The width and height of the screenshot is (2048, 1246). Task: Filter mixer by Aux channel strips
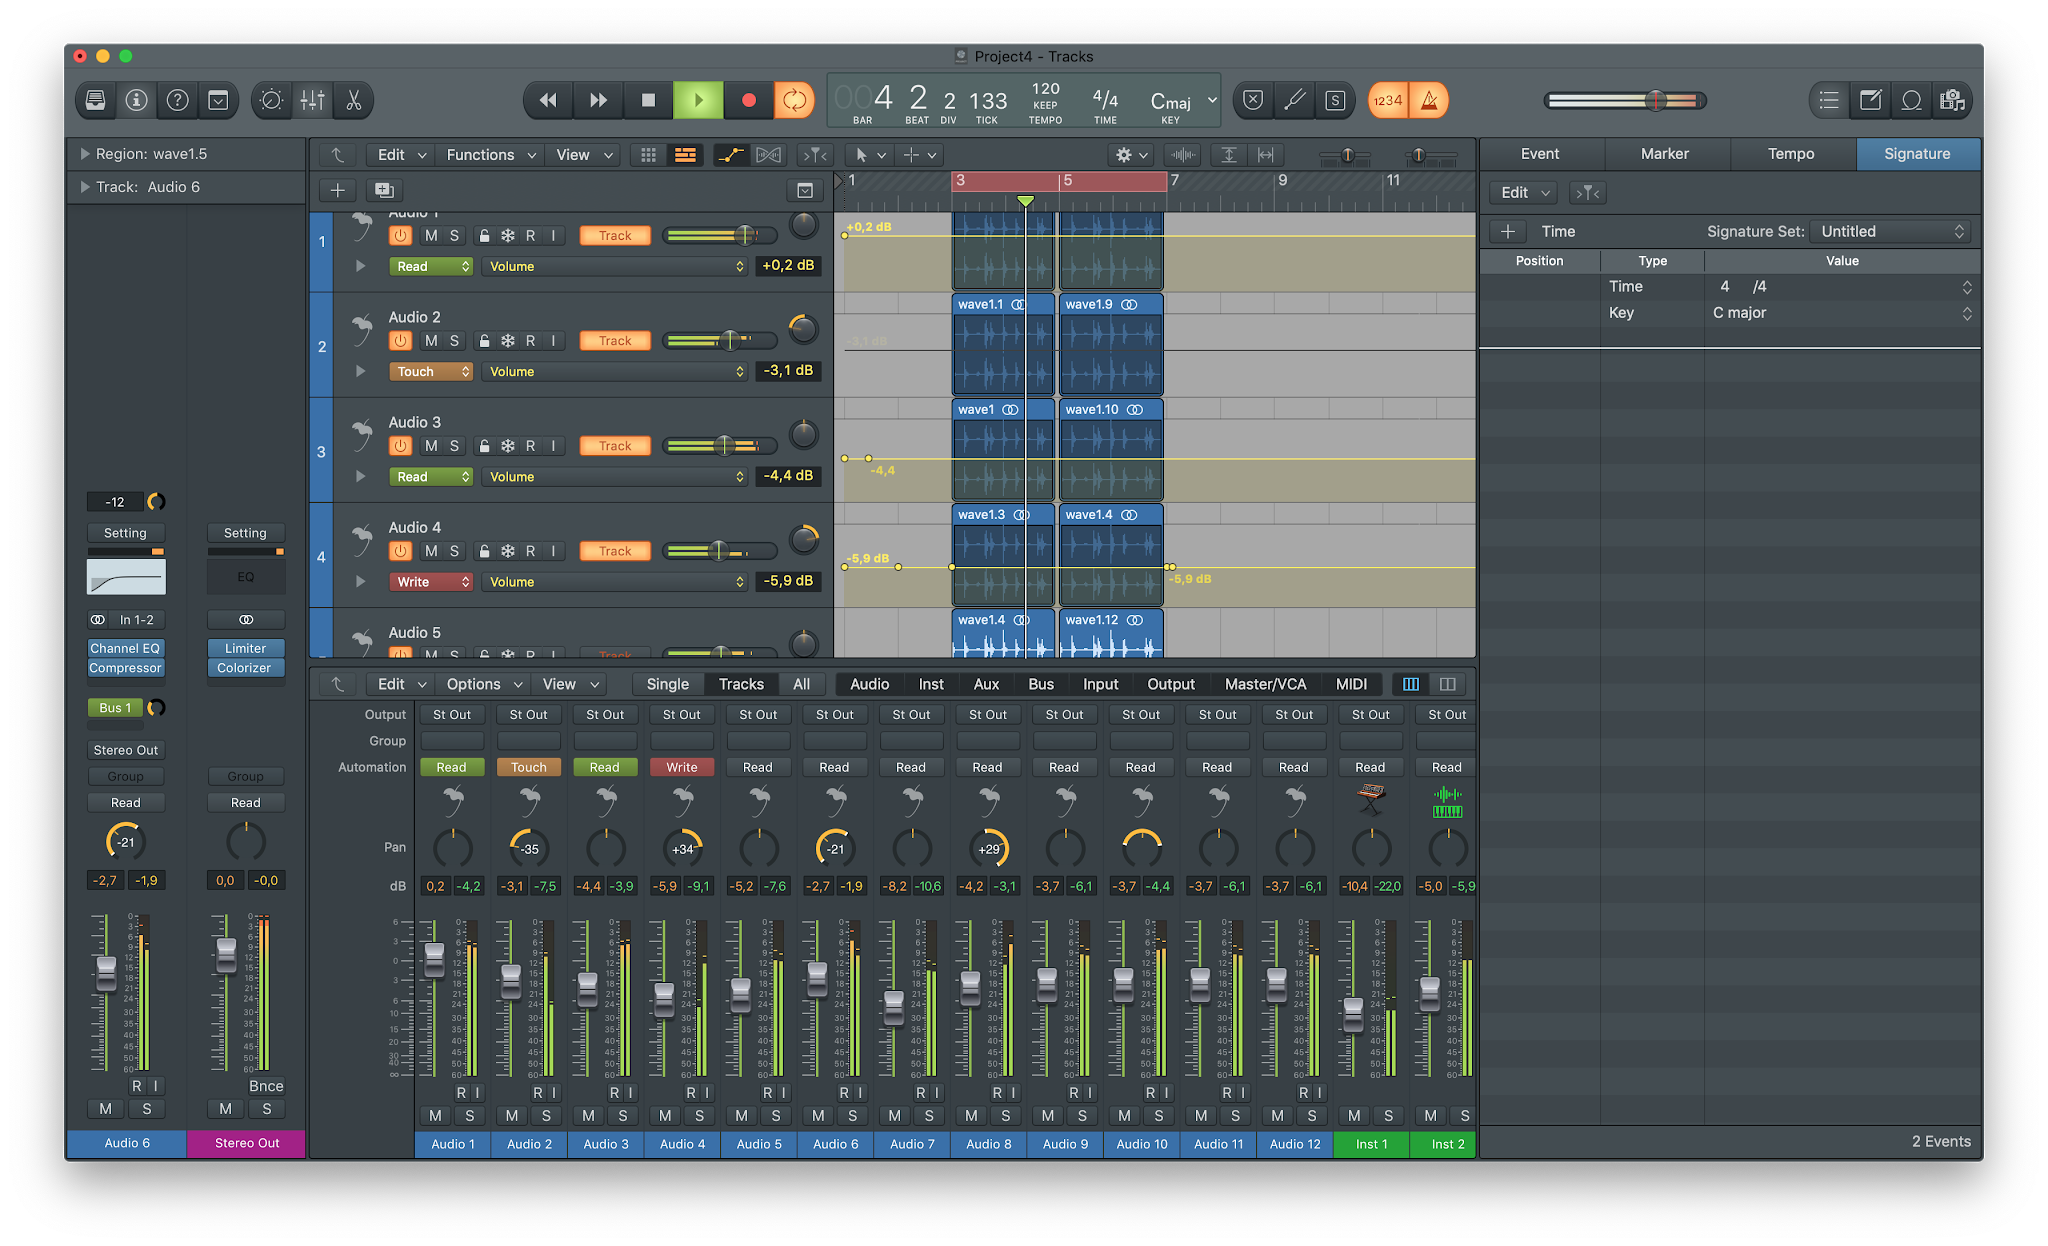click(986, 684)
